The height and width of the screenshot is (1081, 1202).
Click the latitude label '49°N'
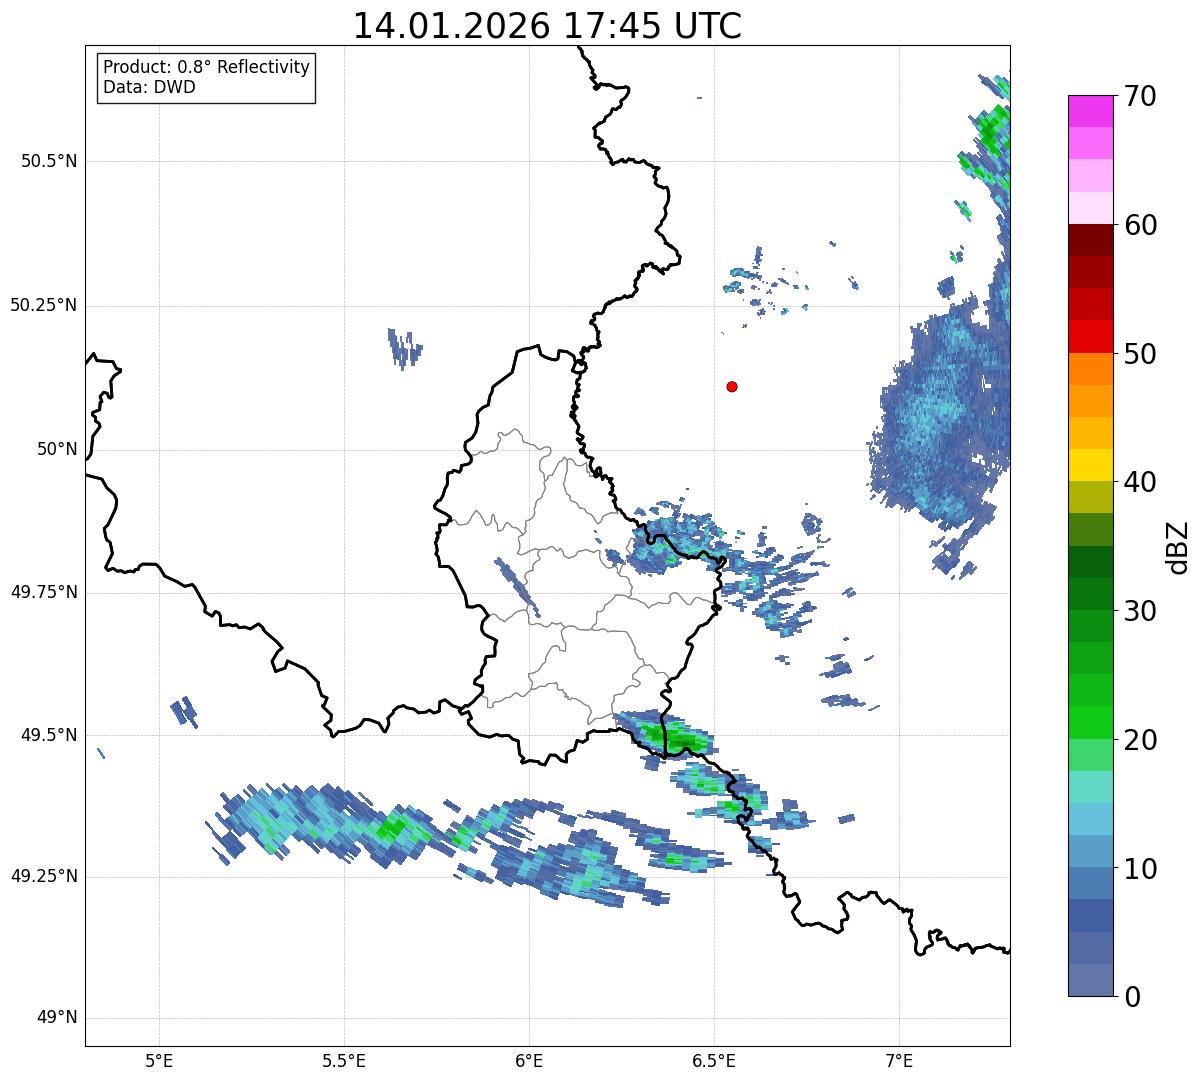(57, 1018)
